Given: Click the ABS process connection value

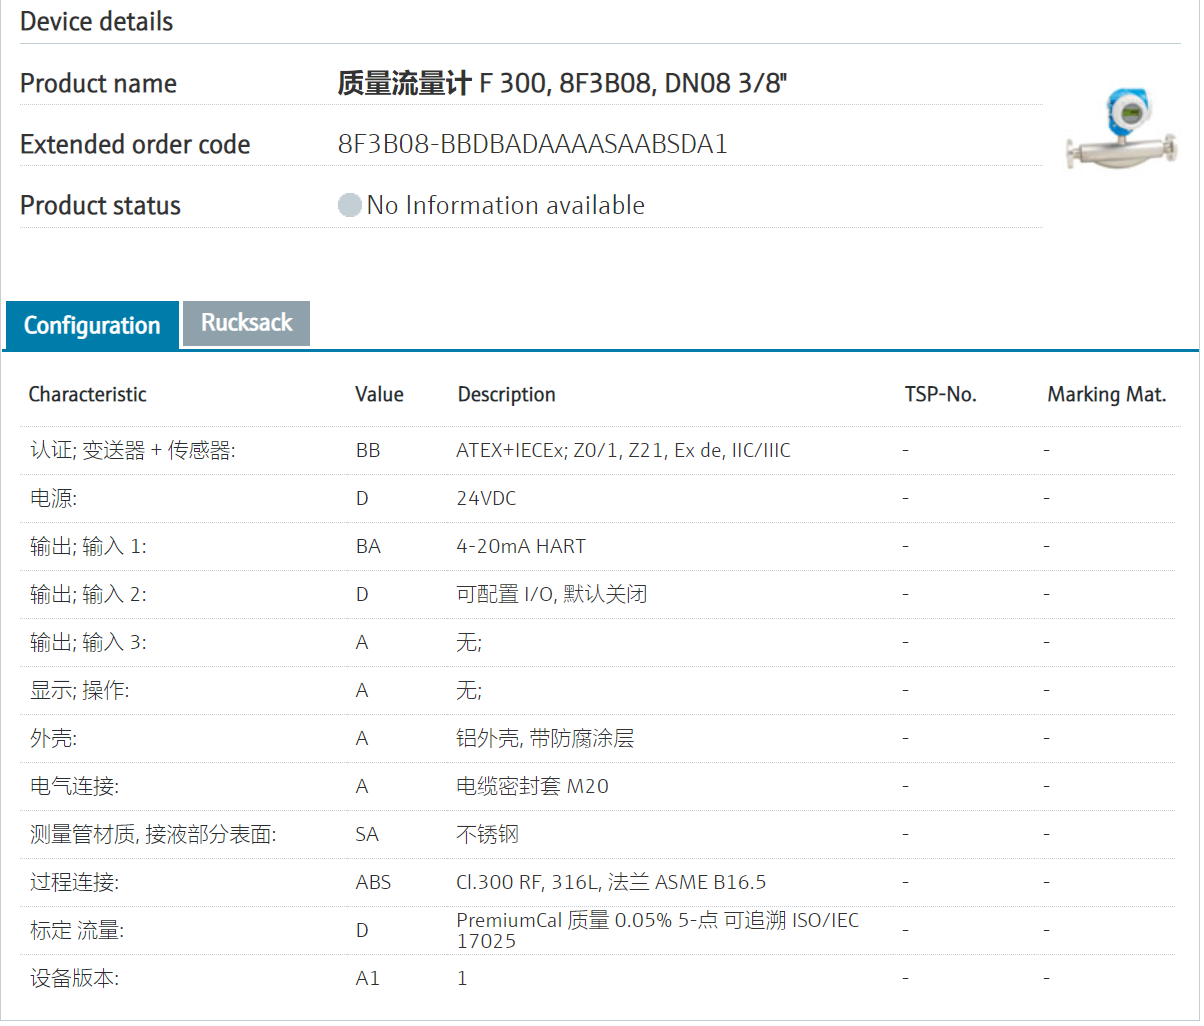Looking at the screenshot, I should pos(373,883).
